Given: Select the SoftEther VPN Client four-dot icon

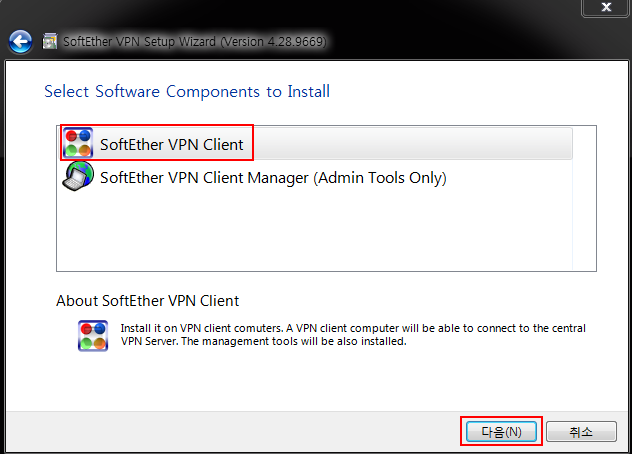Looking at the screenshot, I should point(78,143).
